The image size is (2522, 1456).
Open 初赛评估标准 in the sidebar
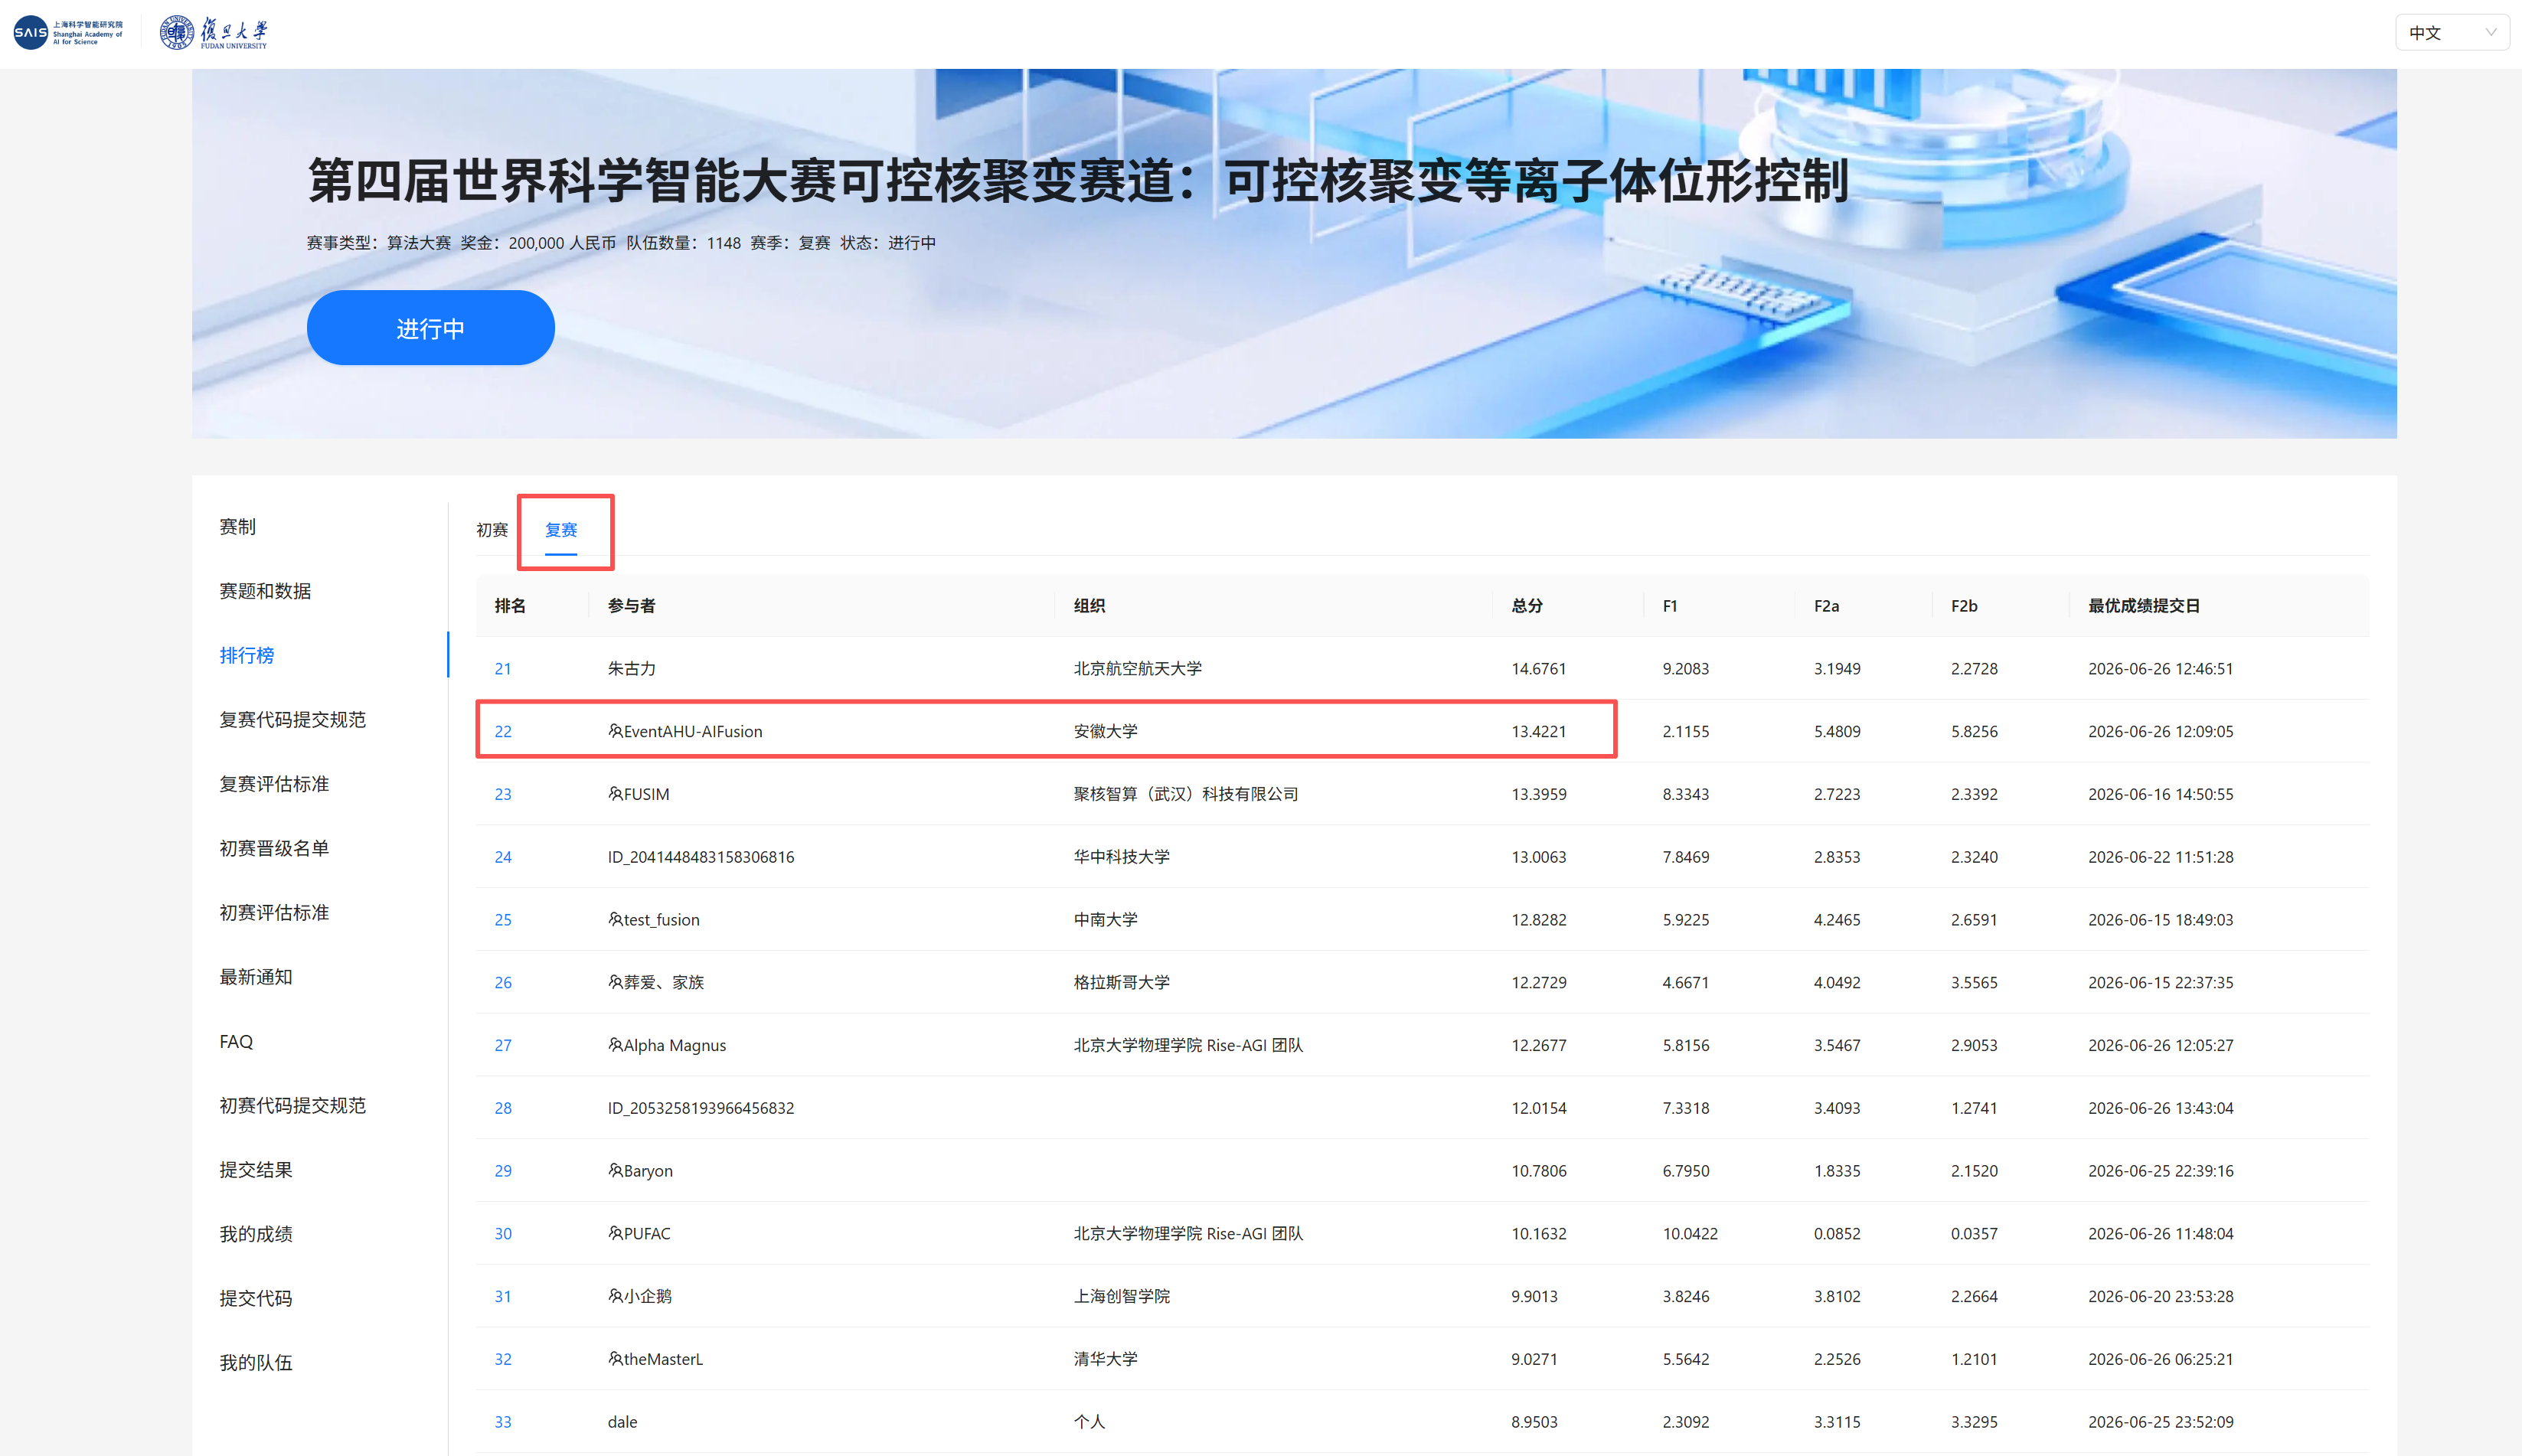(x=274, y=913)
